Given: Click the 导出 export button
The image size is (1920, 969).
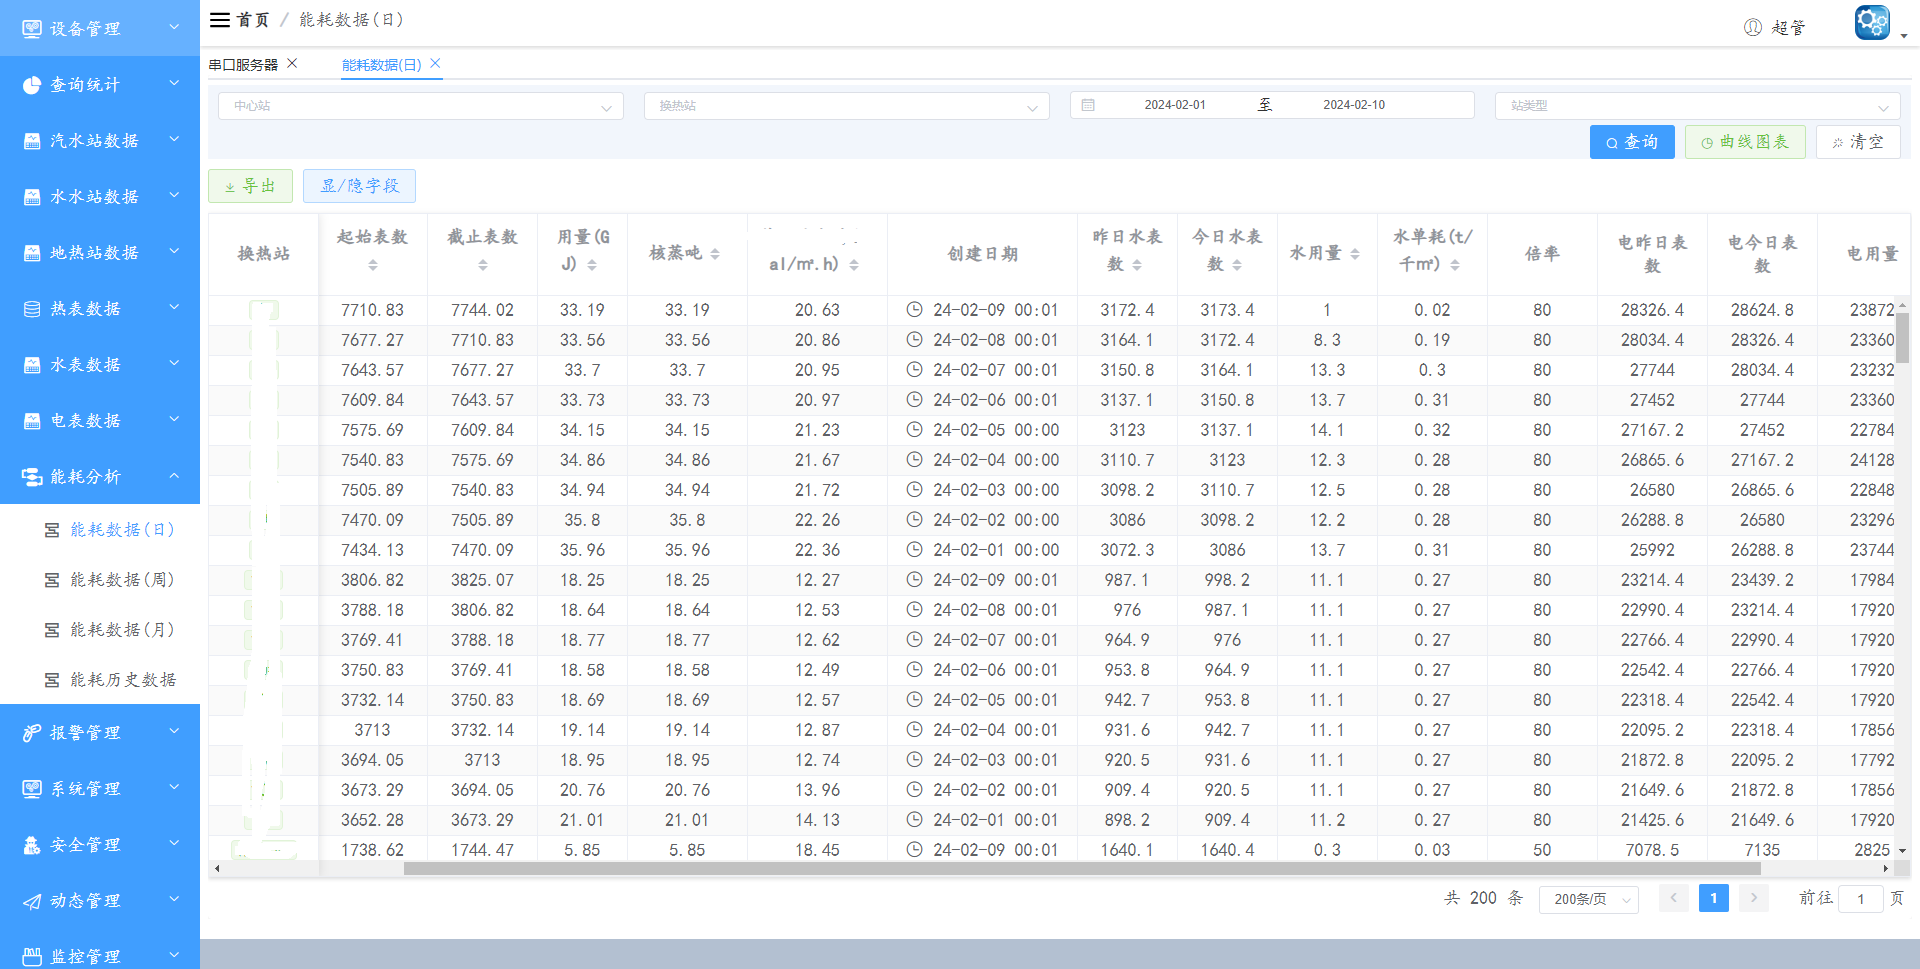Looking at the screenshot, I should (250, 186).
